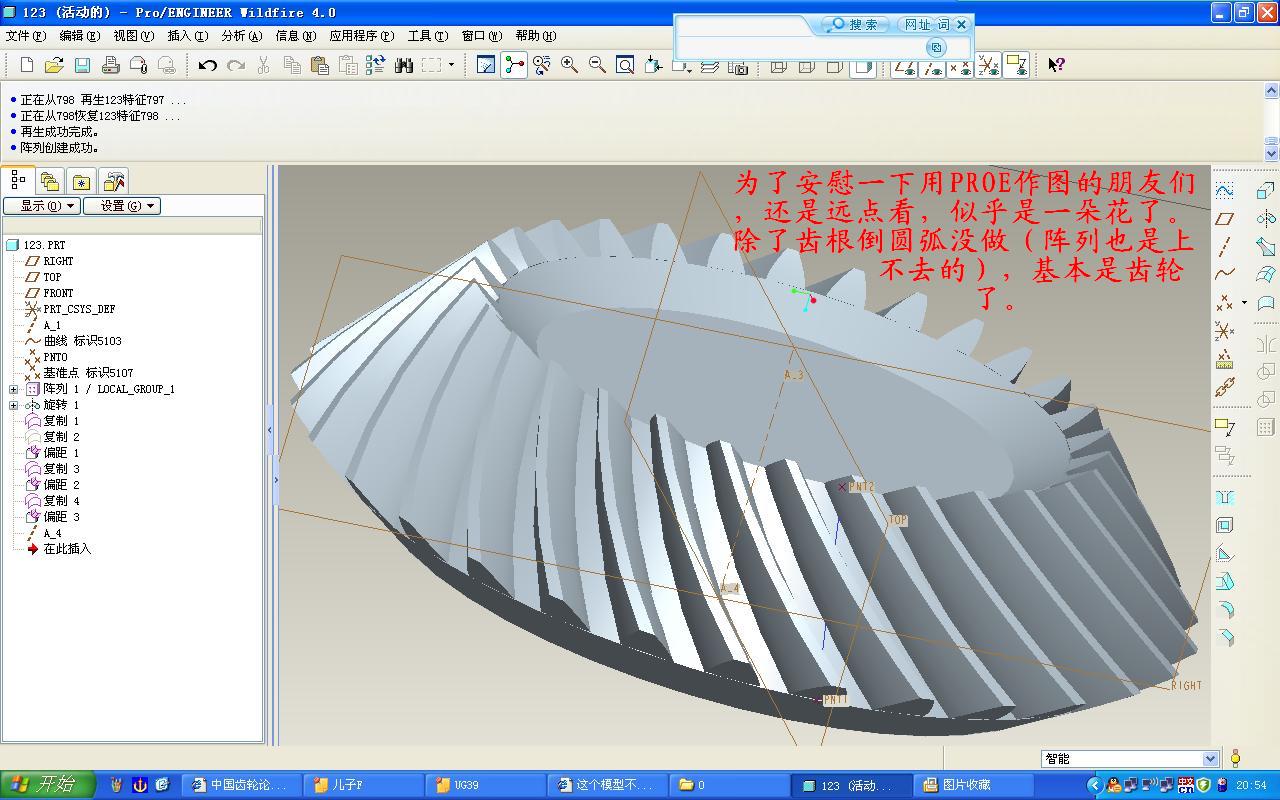Expand the 阵列 1 / LOCAL_GROUP_1 node
The width and height of the screenshot is (1280, 800).
click(13, 389)
